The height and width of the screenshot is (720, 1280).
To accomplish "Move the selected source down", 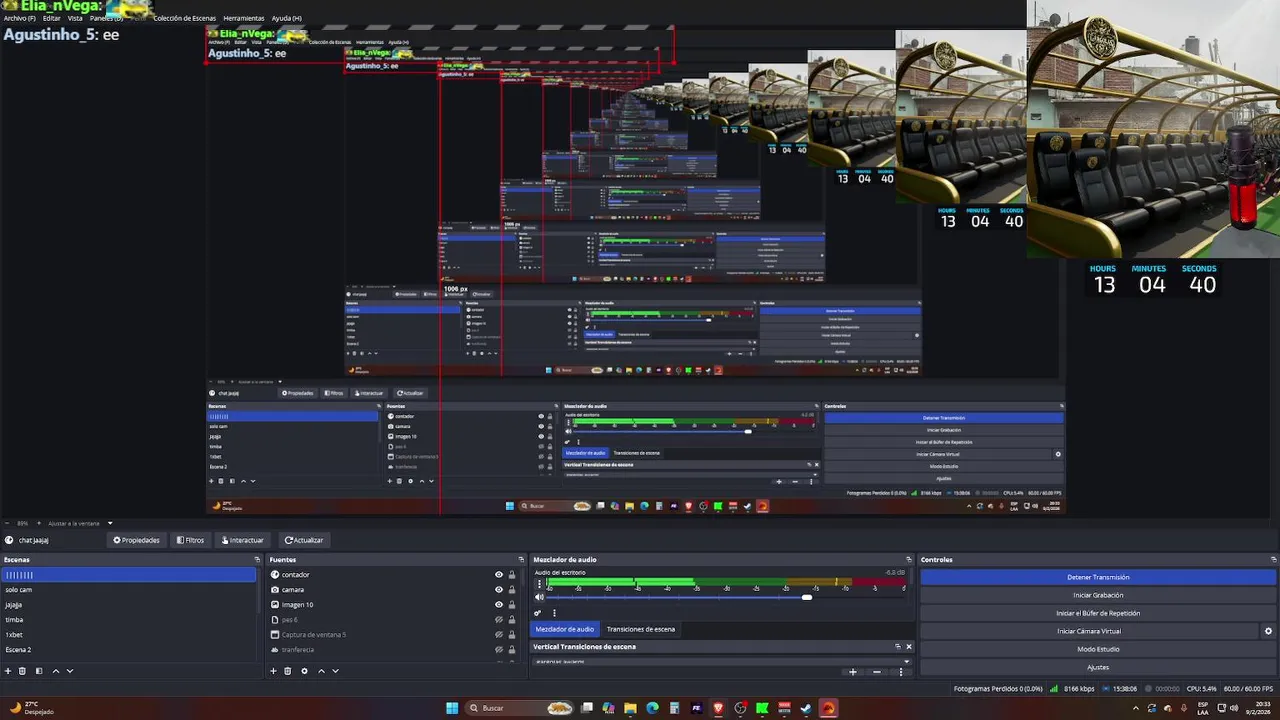I will tap(335, 671).
